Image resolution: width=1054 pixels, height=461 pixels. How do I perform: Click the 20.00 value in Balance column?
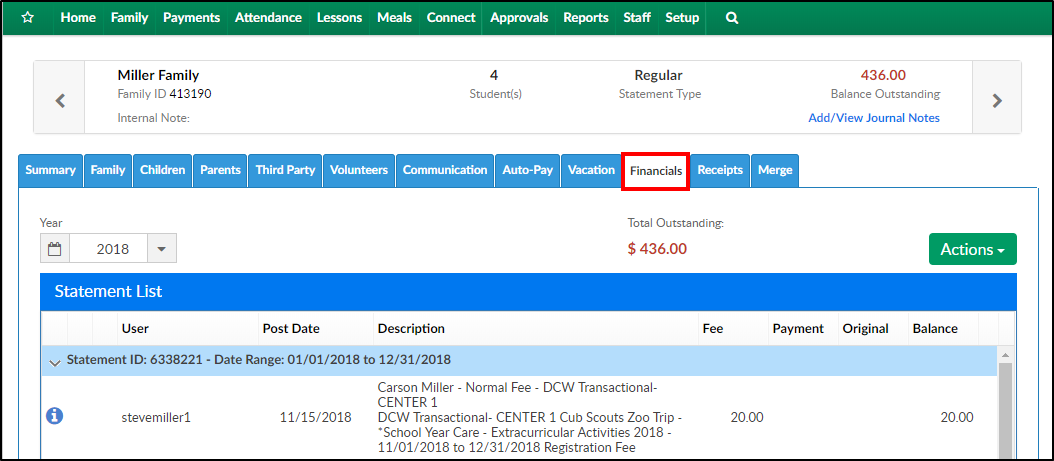pos(957,417)
